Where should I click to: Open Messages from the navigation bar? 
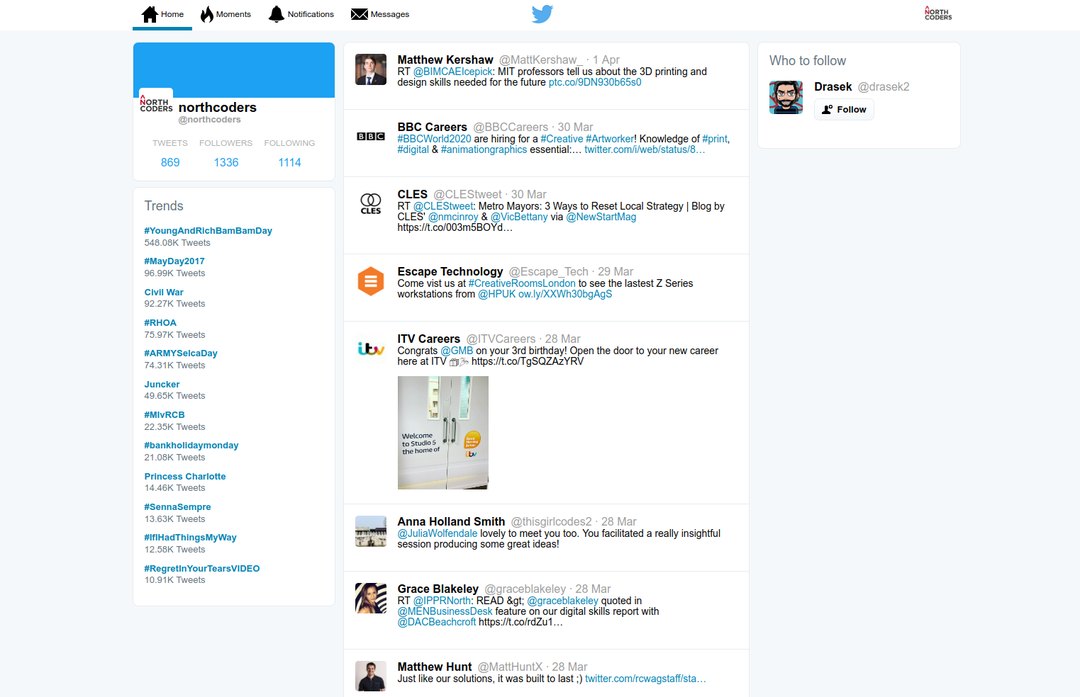click(x=380, y=14)
